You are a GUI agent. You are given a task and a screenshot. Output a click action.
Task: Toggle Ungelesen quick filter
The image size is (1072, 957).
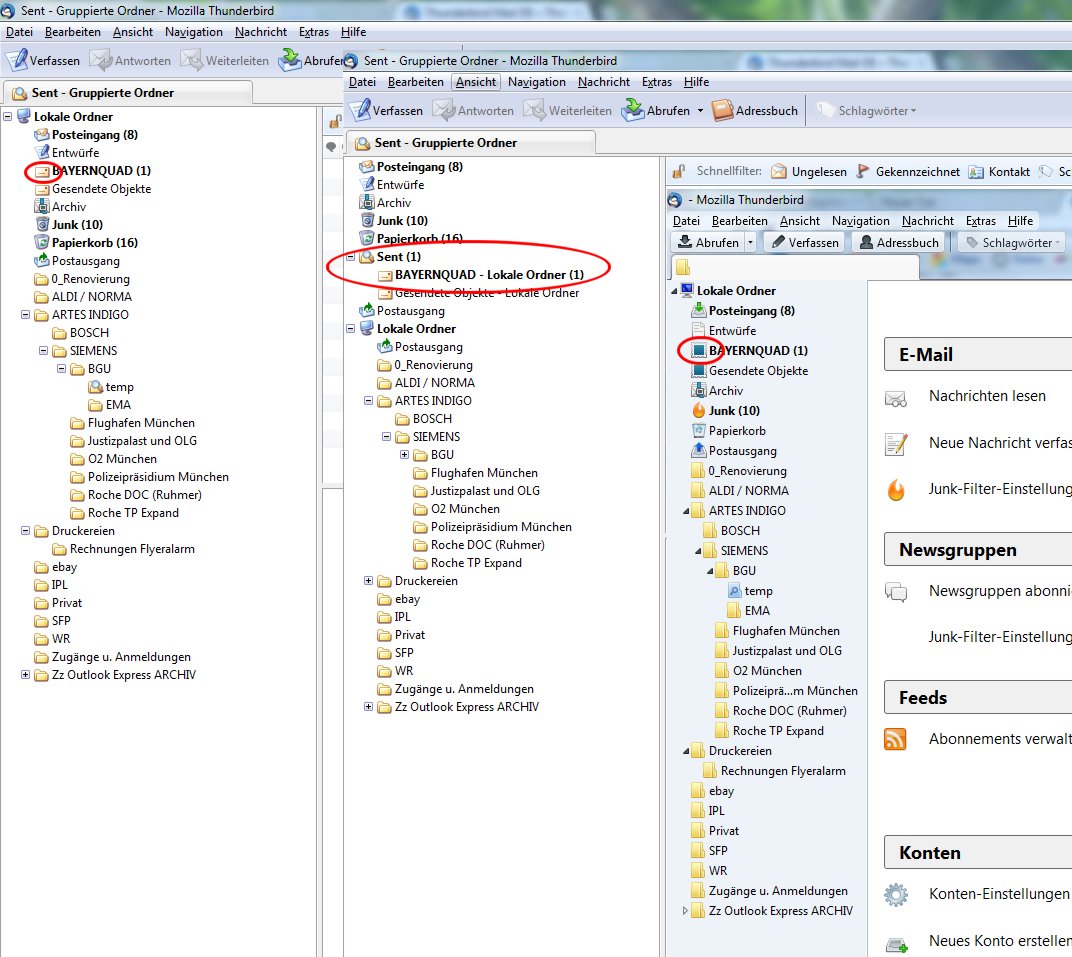coord(809,172)
